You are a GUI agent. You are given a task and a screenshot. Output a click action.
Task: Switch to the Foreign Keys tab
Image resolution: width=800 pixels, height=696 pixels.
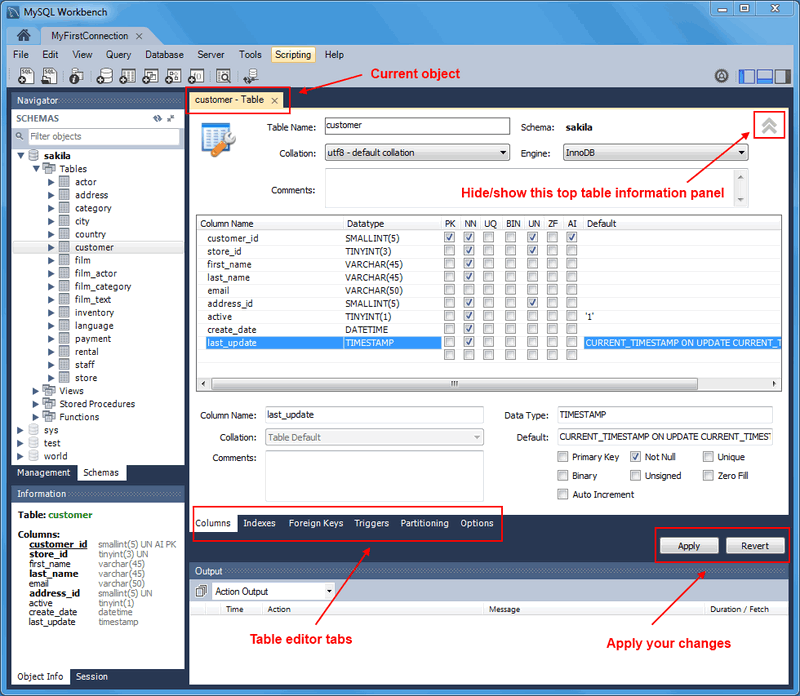pyautogui.click(x=316, y=522)
